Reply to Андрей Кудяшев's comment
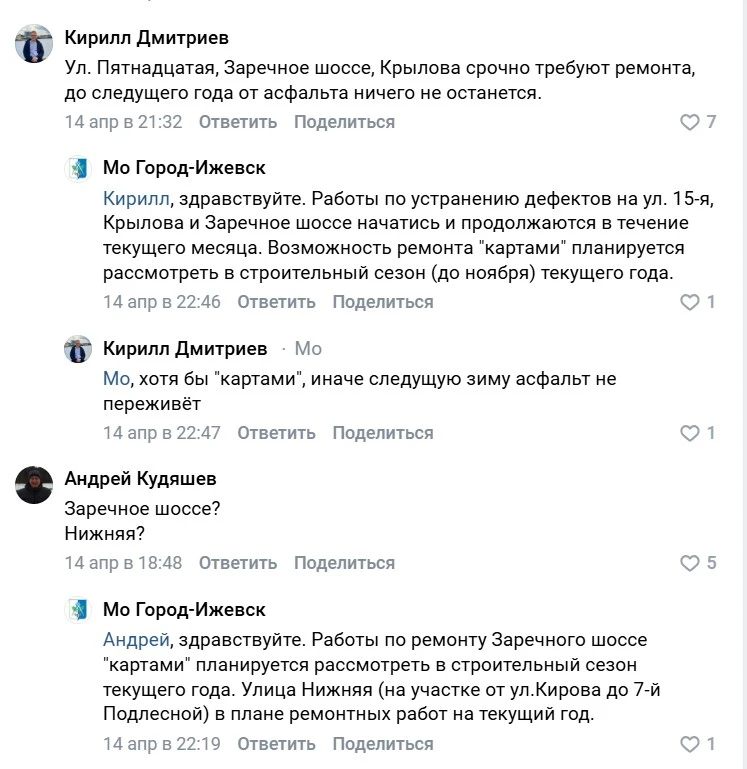747x769 pixels. (x=237, y=563)
